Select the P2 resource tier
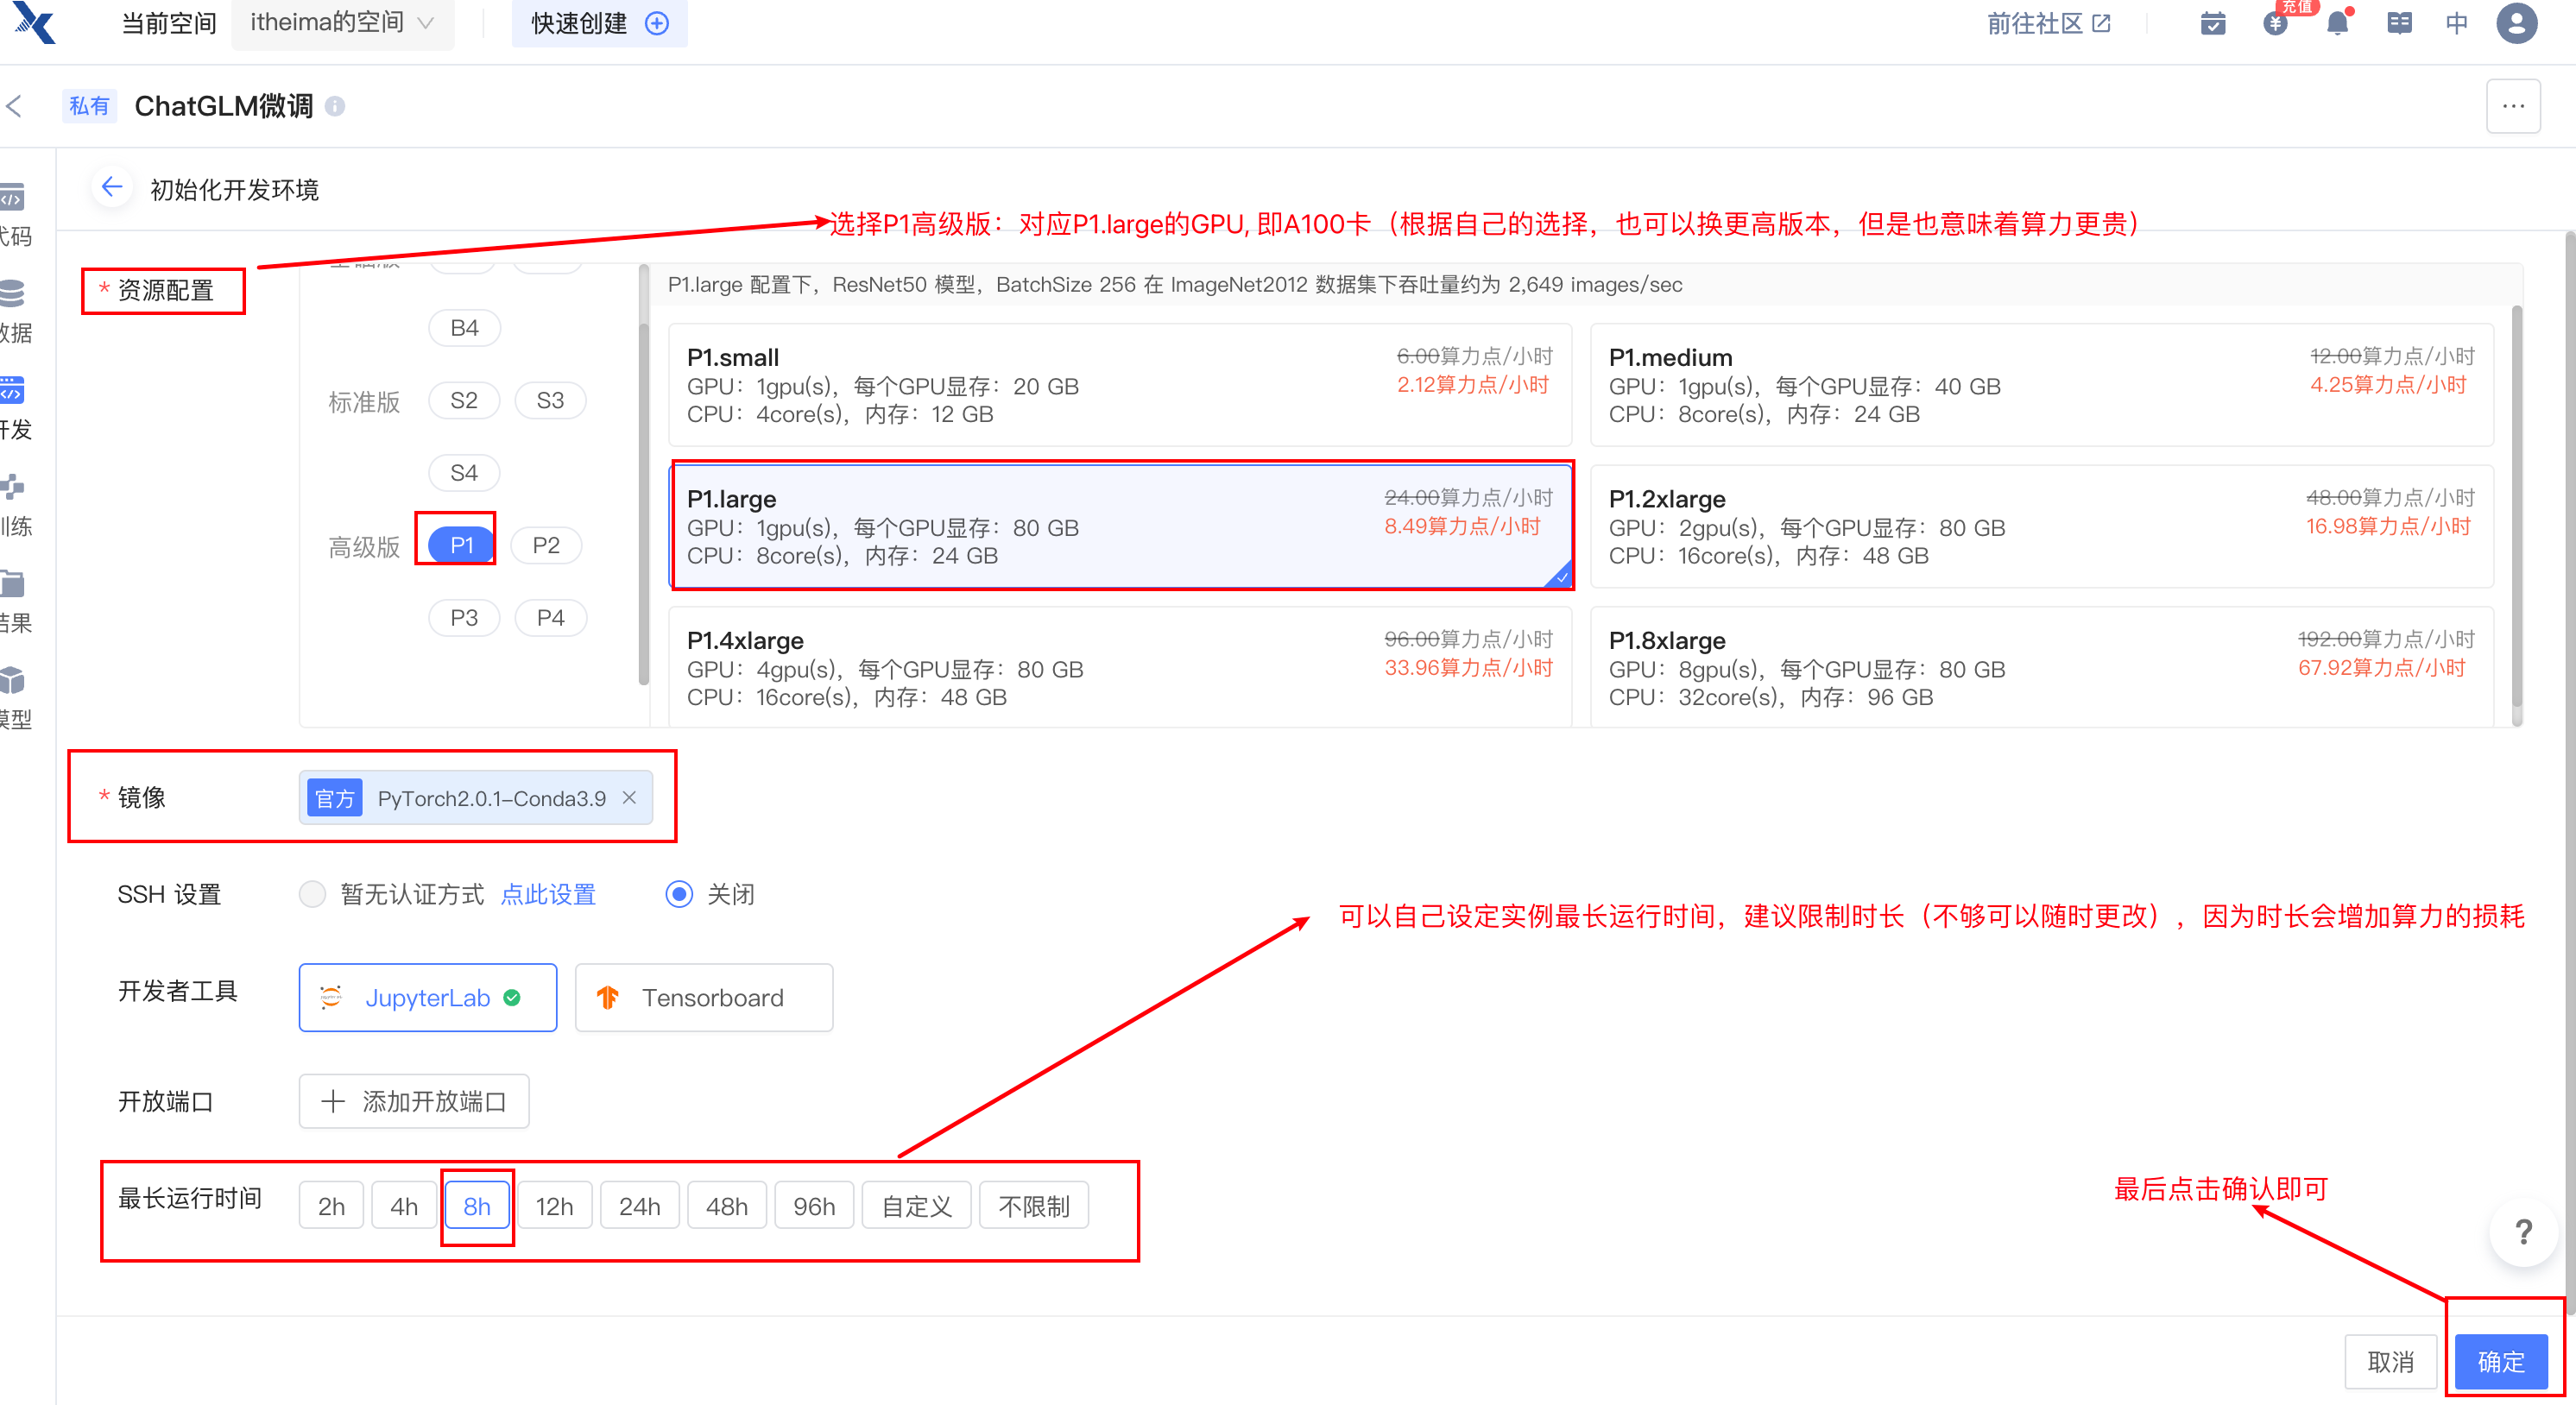The width and height of the screenshot is (2576, 1405). point(546,545)
